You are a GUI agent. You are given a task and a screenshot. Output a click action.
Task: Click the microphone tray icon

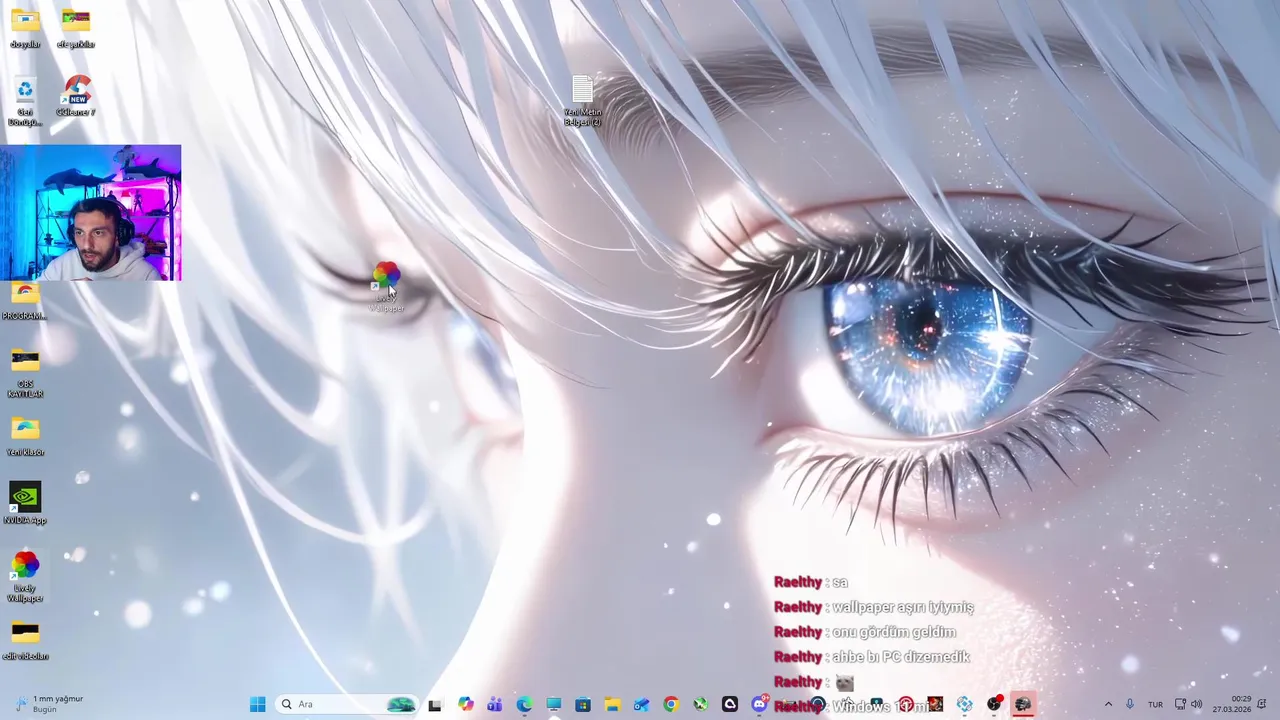click(1130, 704)
